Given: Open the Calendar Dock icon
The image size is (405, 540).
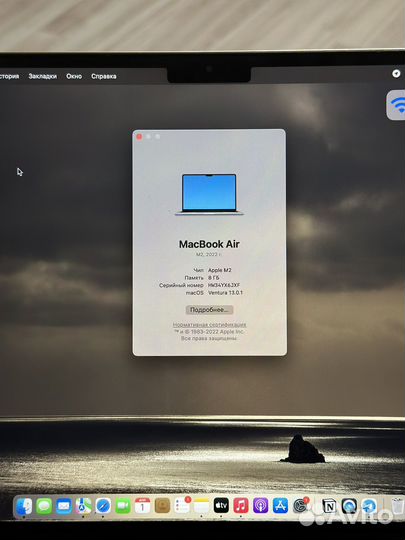Looking at the screenshot, I should coord(142,507).
